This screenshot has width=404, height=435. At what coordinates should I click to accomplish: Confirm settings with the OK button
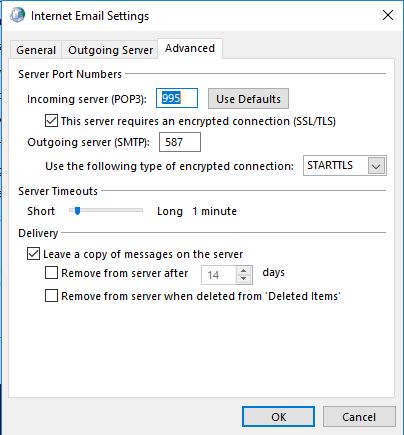(278, 417)
